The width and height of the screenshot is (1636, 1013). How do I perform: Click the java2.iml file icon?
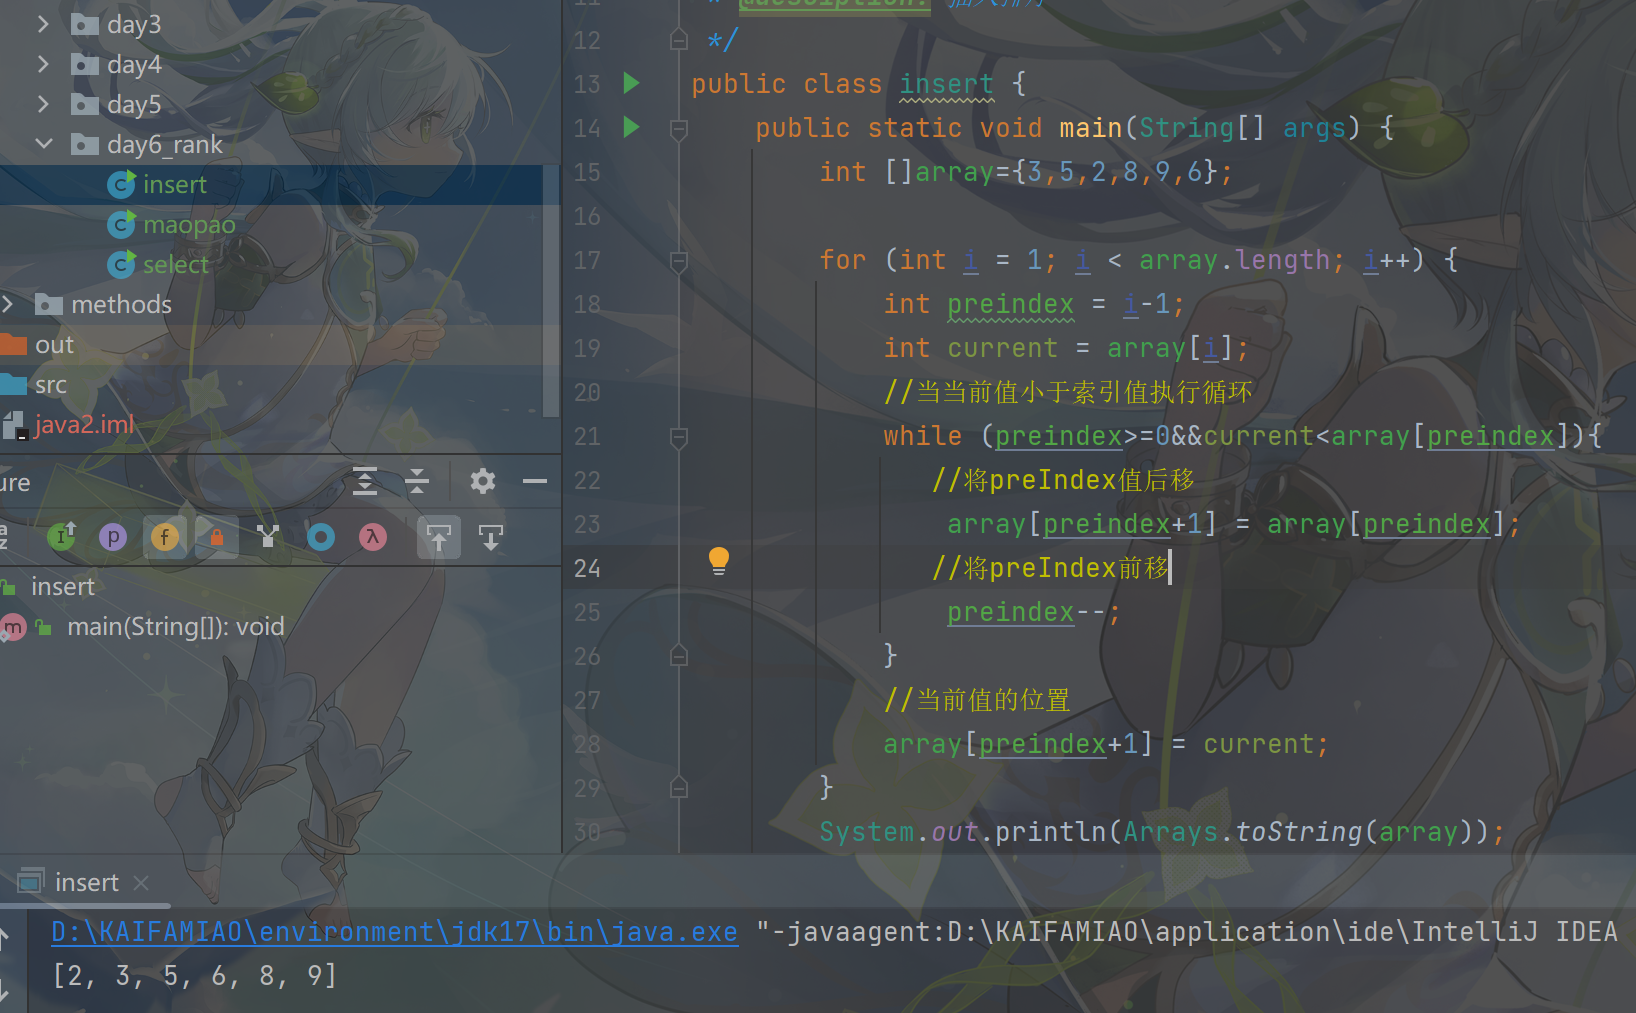coord(14,425)
